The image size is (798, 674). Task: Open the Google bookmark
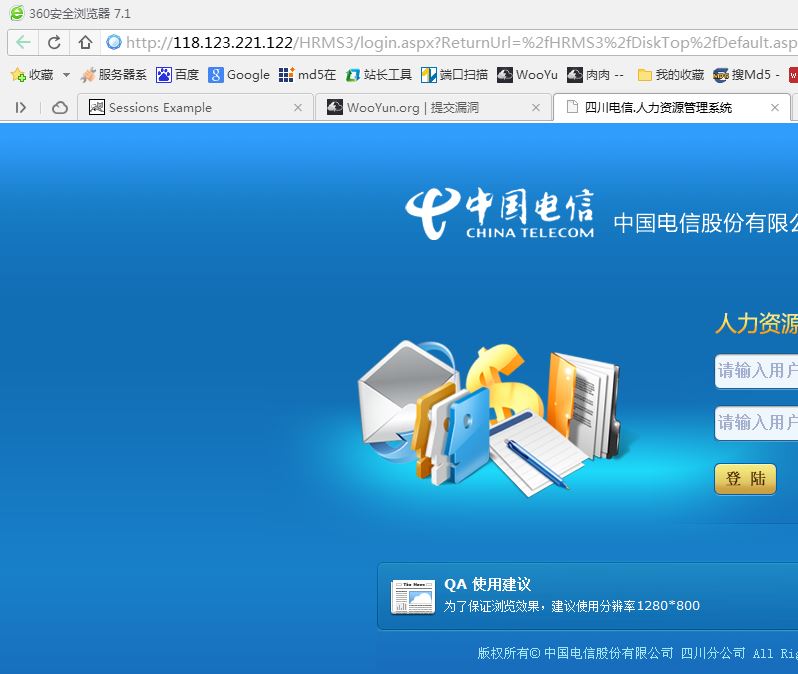(239, 75)
